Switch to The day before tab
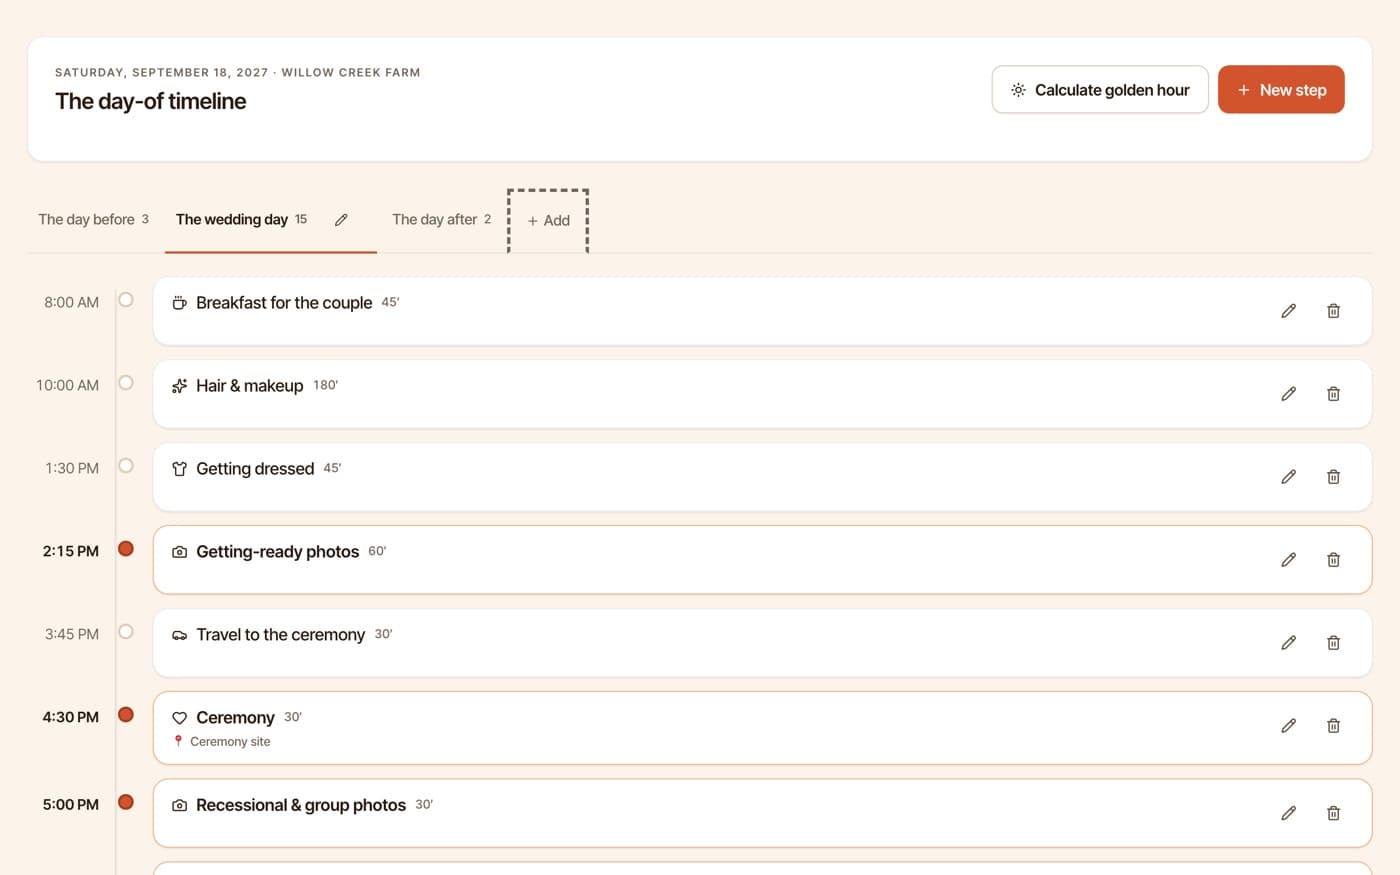This screenshot has width=1400, height=875. pyautogui.click(x=93, y=220)
